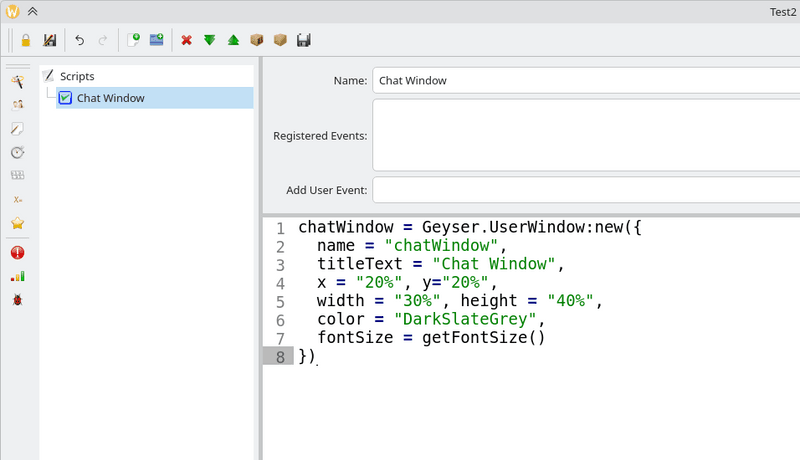800x460 pixels.
Task: Click the "40%" height value on line 5
Action: coord(570,300)
